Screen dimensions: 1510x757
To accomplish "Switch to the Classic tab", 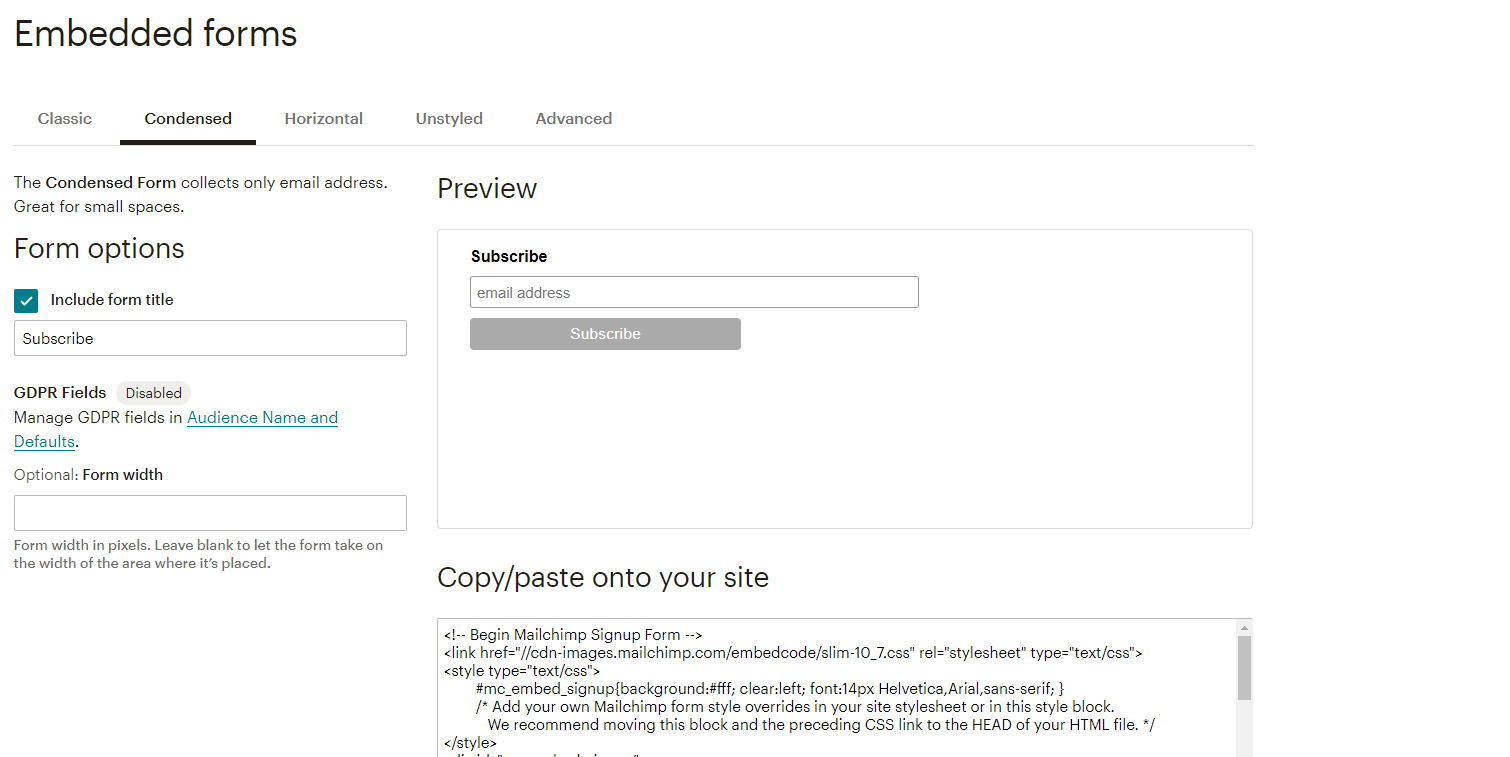I will pyautogui.click(x=65, y=118).
